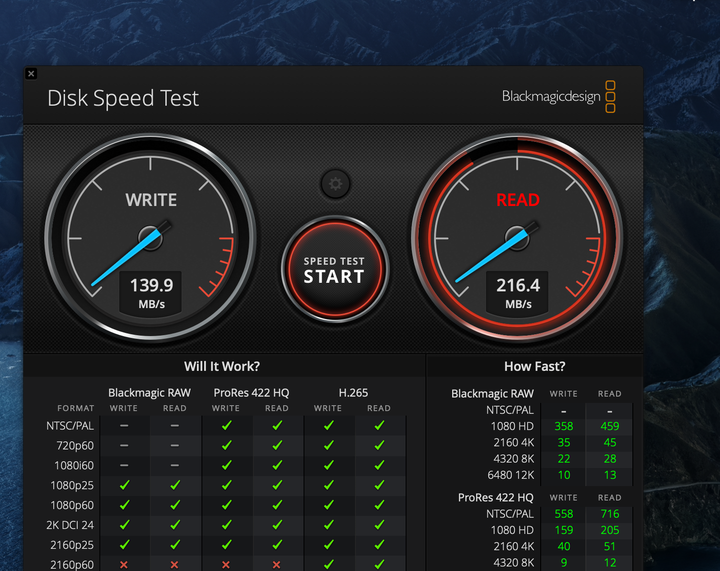The height and width of the screenshot is (571, 720).
Task: Click the WRITE gauge 139.9 MB/s readout
Action: (x=151, y=293)
